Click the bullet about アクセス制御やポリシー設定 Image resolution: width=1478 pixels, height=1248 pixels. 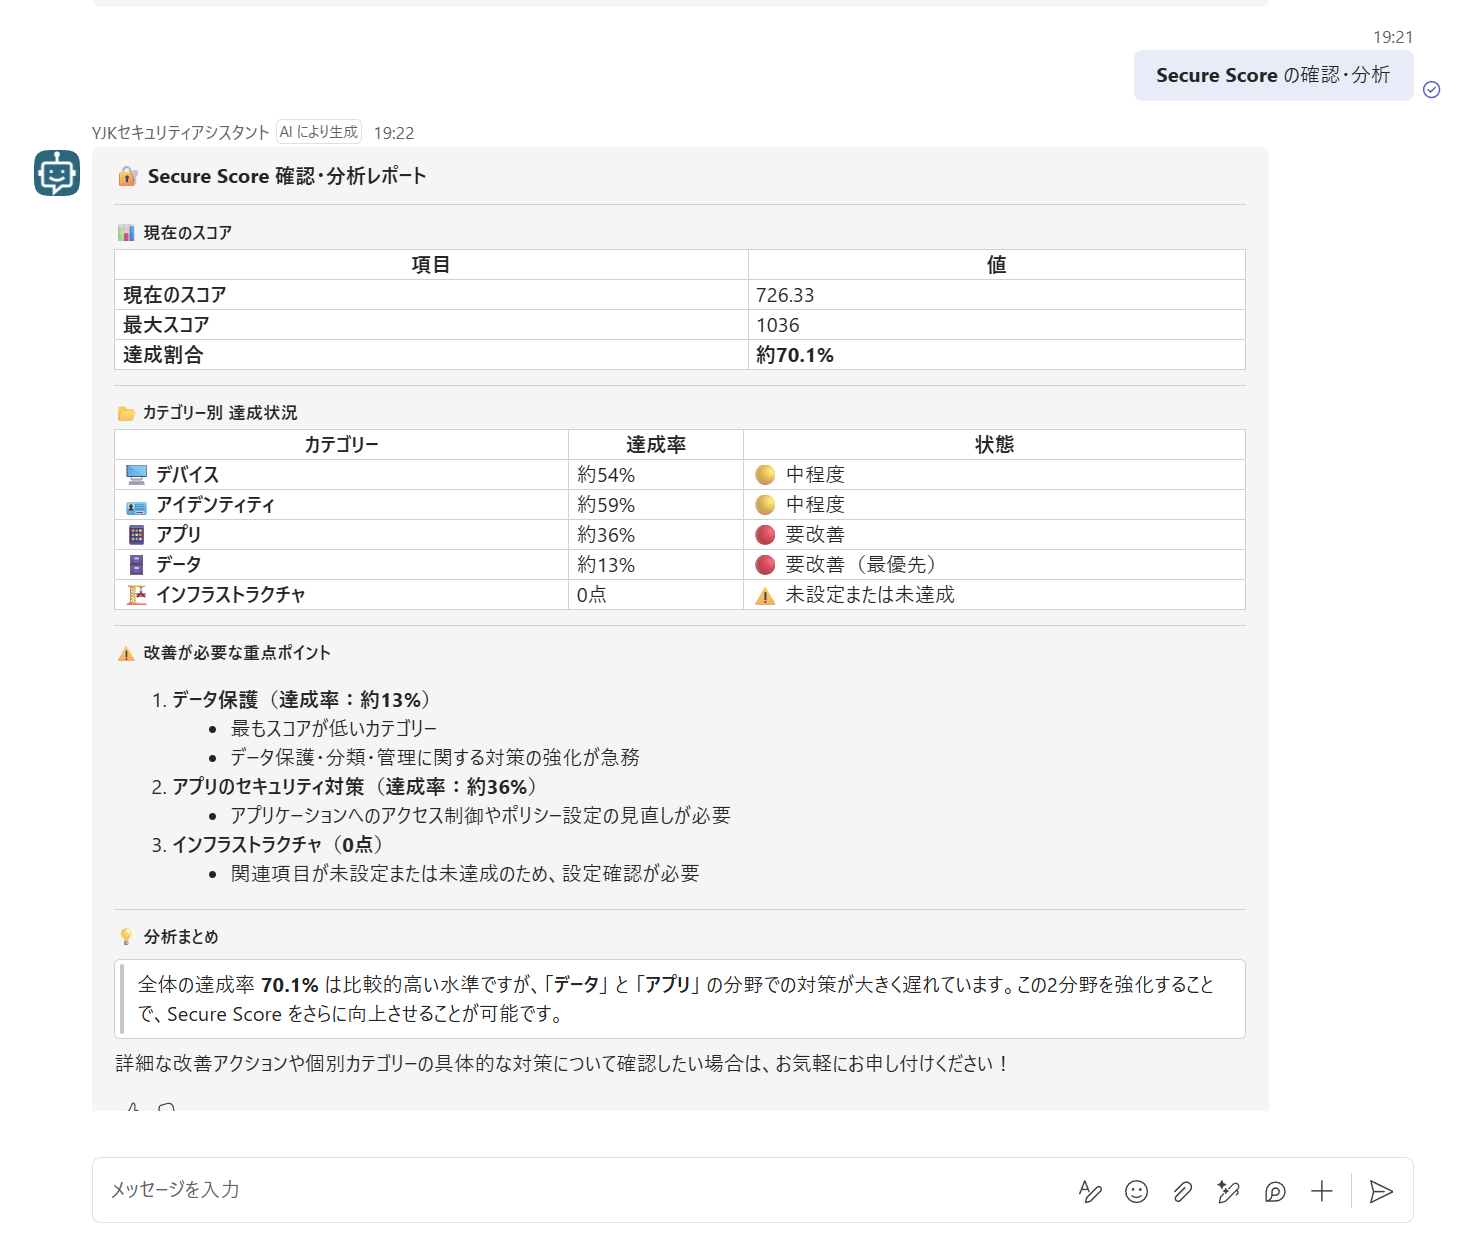(481, 816)
